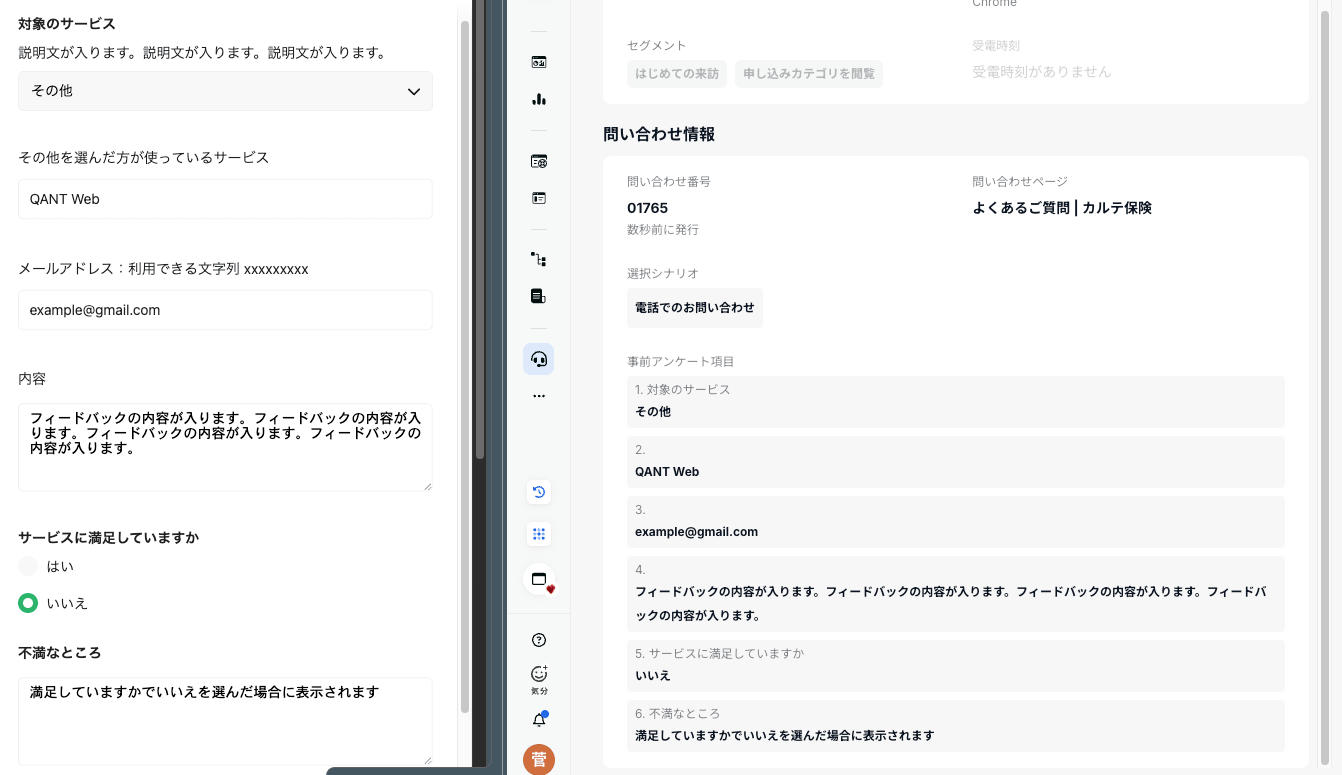
Task: Open the headset support icon in sidebar
Action: click(538, 359)
